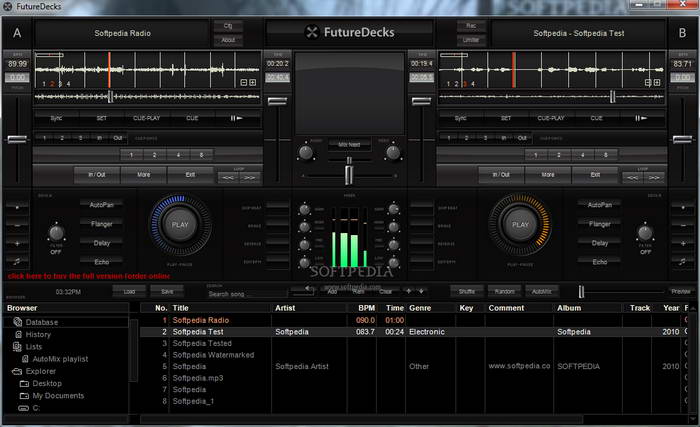700x427 pixels.
Task: Toggle Echo effect on deck A
Action: click(101, 262)
